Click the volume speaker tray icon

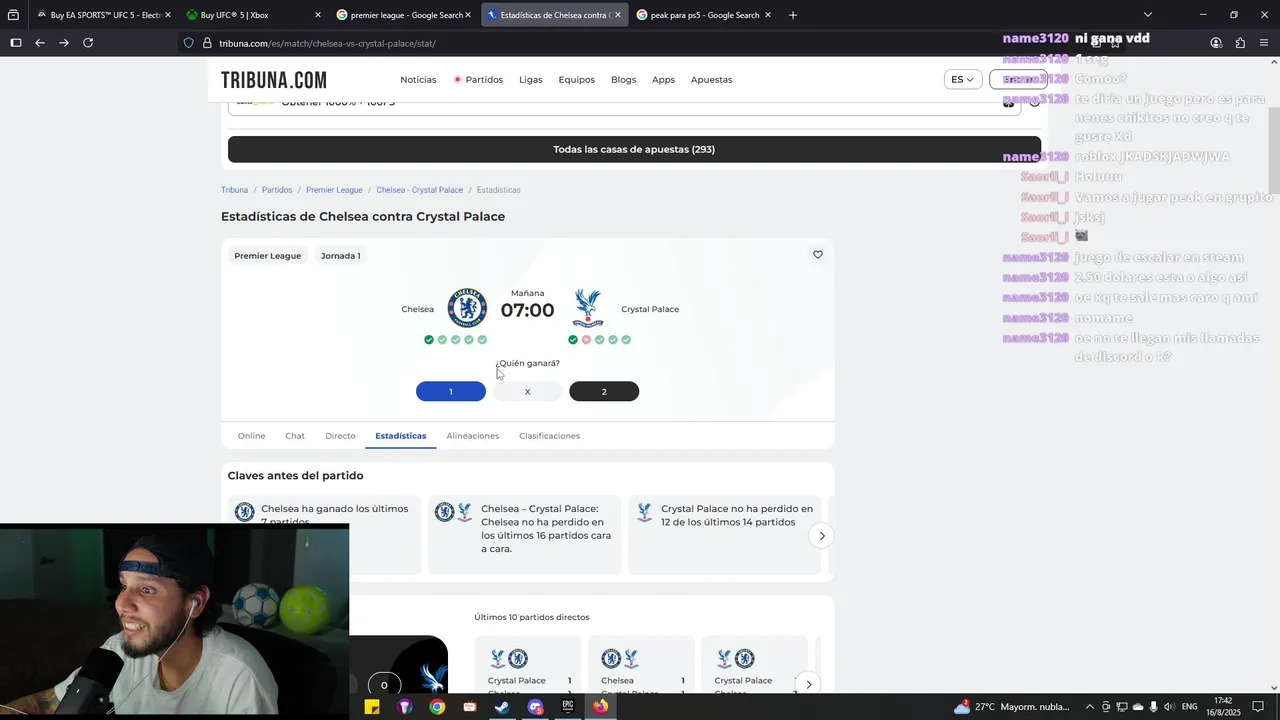pyautogui.click(x=1169, y=707)
